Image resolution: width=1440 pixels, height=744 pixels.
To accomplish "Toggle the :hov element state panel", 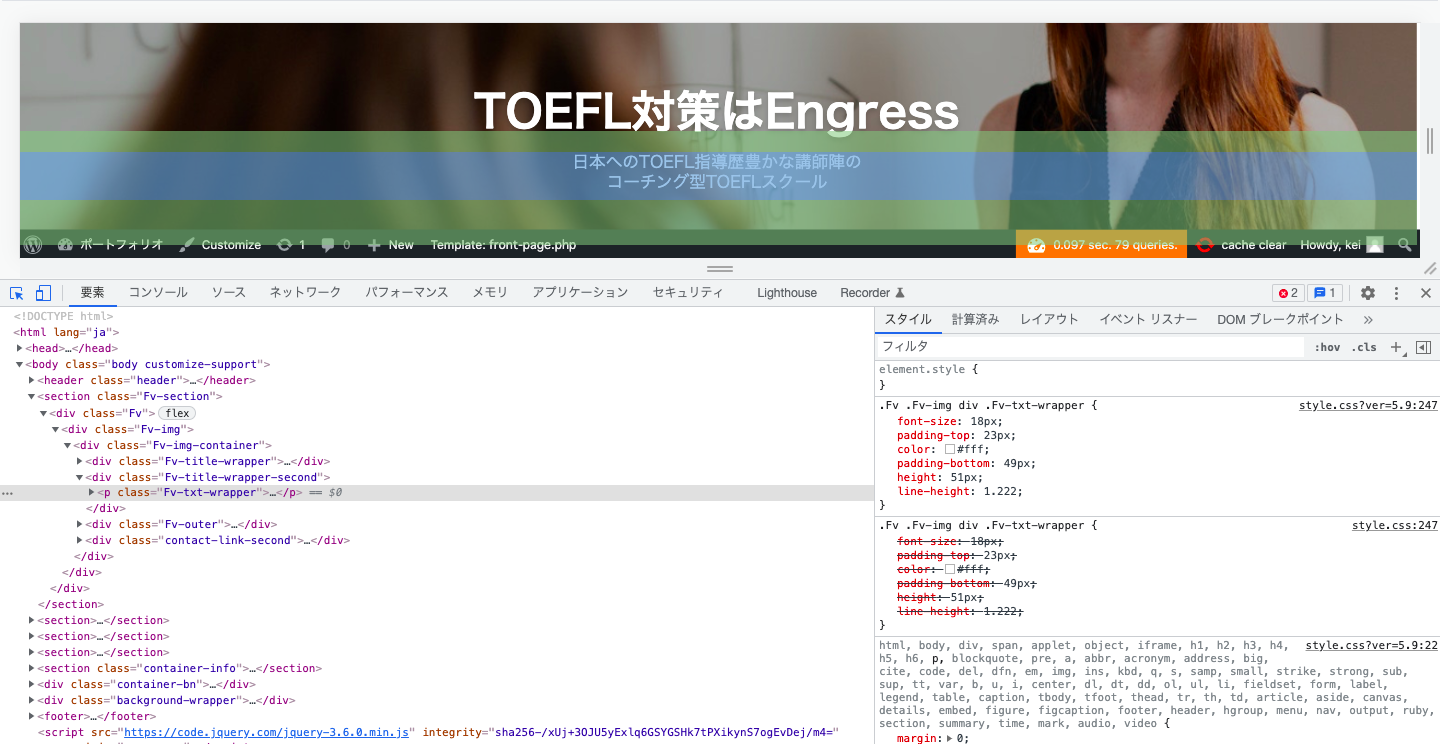I will [1328, 347].
